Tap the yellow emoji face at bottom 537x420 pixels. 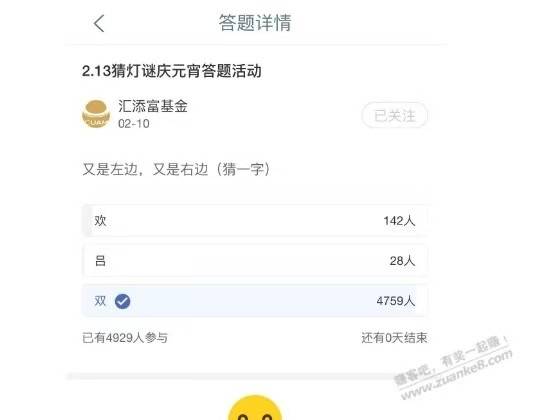point(255,408)
